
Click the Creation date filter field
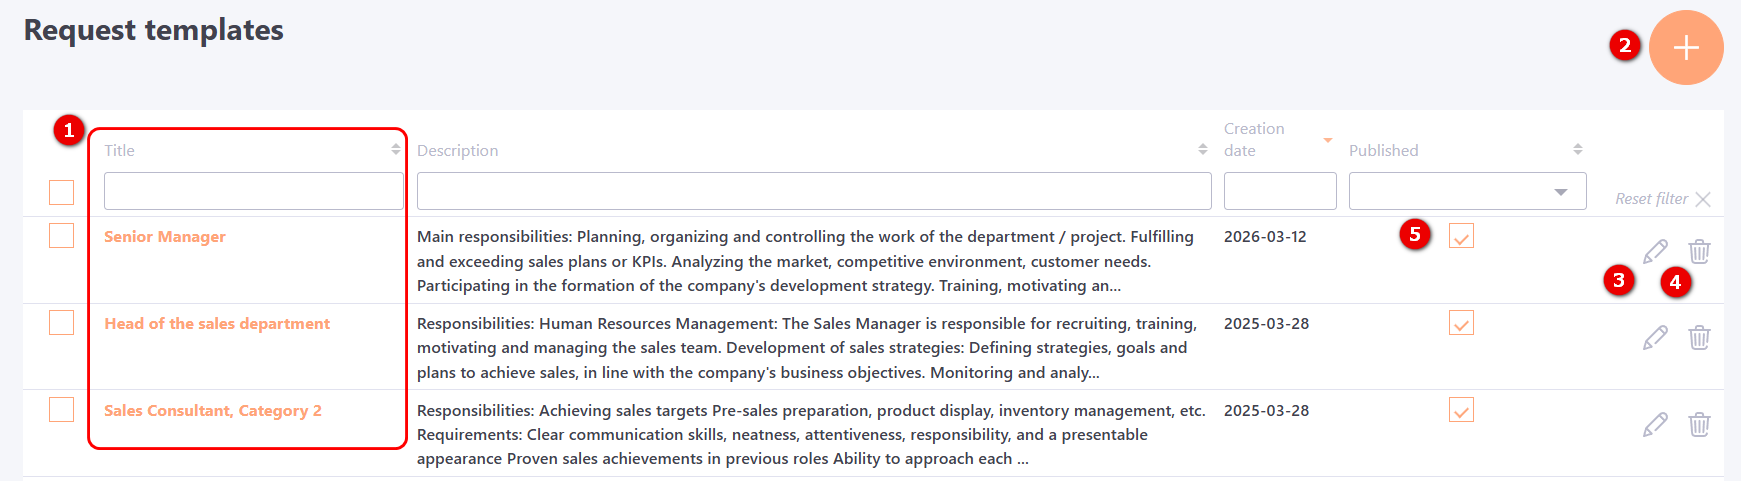tap(1280, 191)
